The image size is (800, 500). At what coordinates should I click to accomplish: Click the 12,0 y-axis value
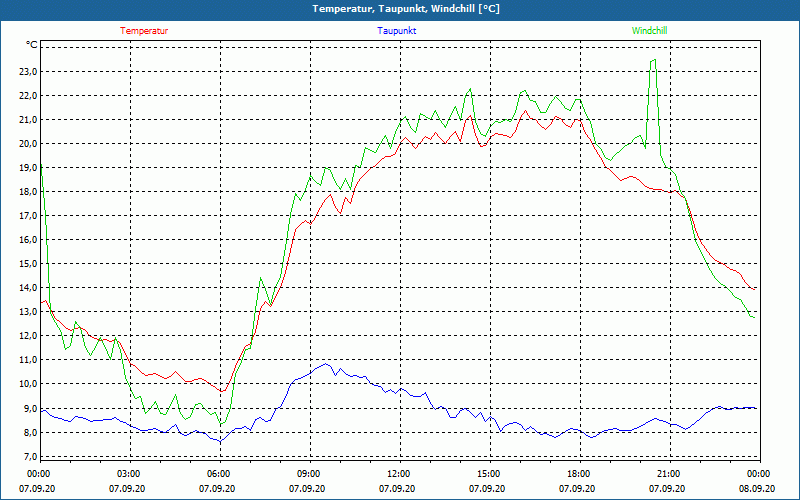(28, 336)
